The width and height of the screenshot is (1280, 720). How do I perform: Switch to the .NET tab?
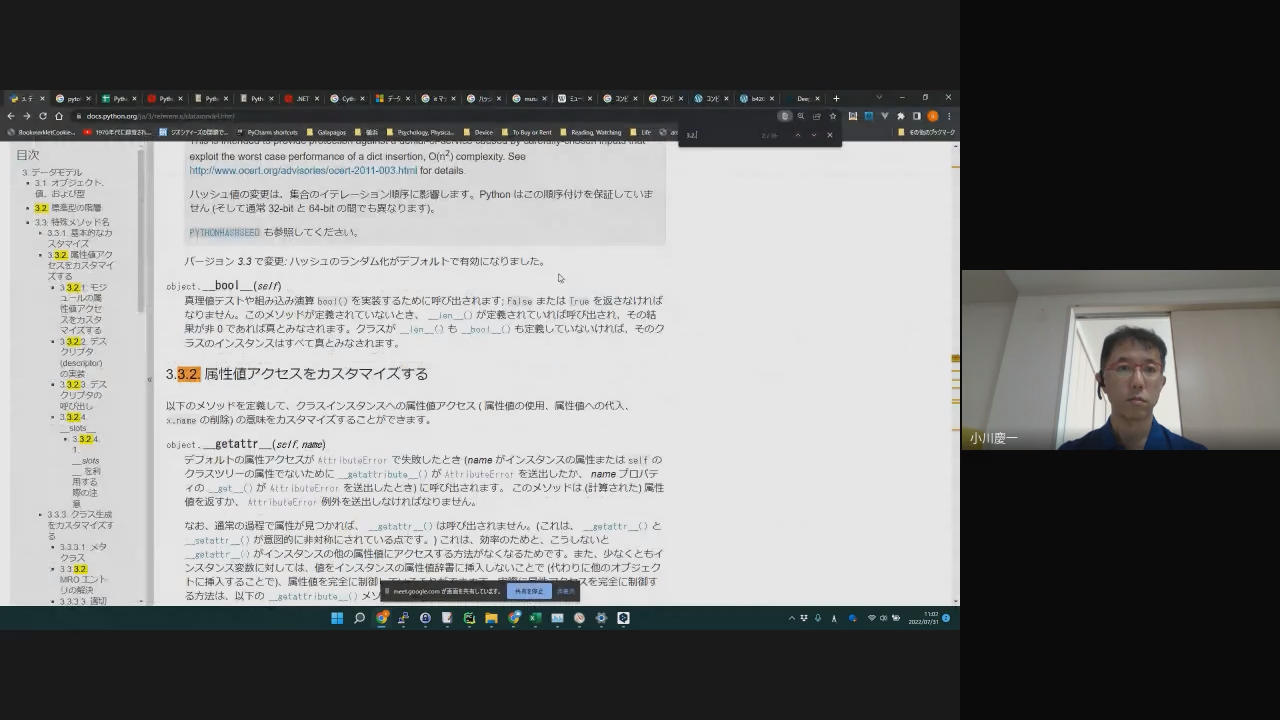tap(298, 99)
